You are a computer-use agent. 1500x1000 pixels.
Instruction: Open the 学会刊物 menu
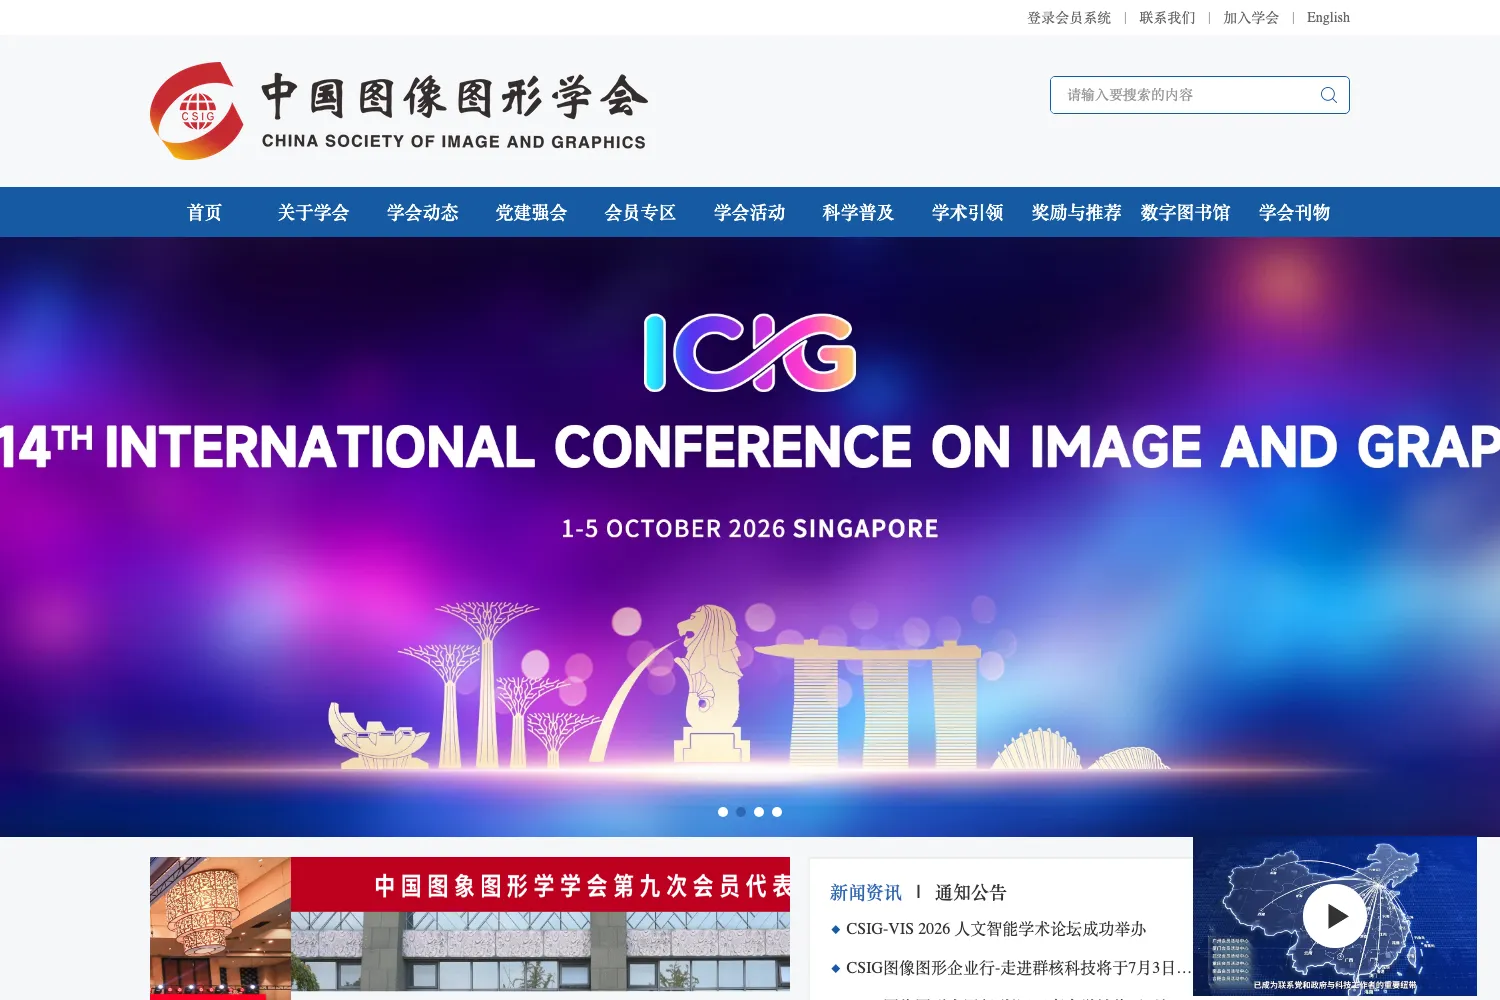click(x=1294, y=212)
